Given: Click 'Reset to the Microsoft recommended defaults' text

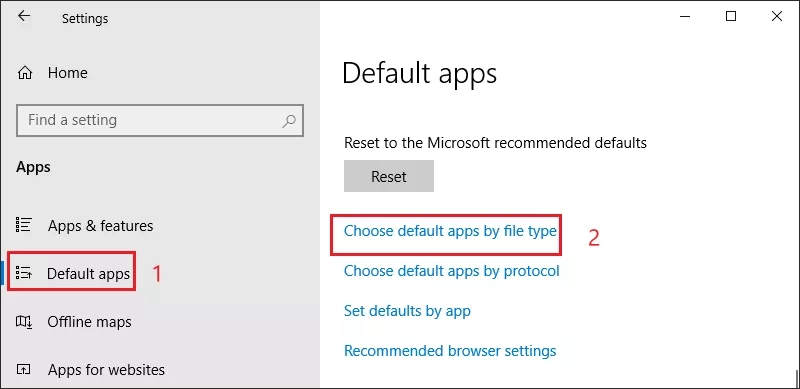Looking at the screenshot, I should 495,142.
